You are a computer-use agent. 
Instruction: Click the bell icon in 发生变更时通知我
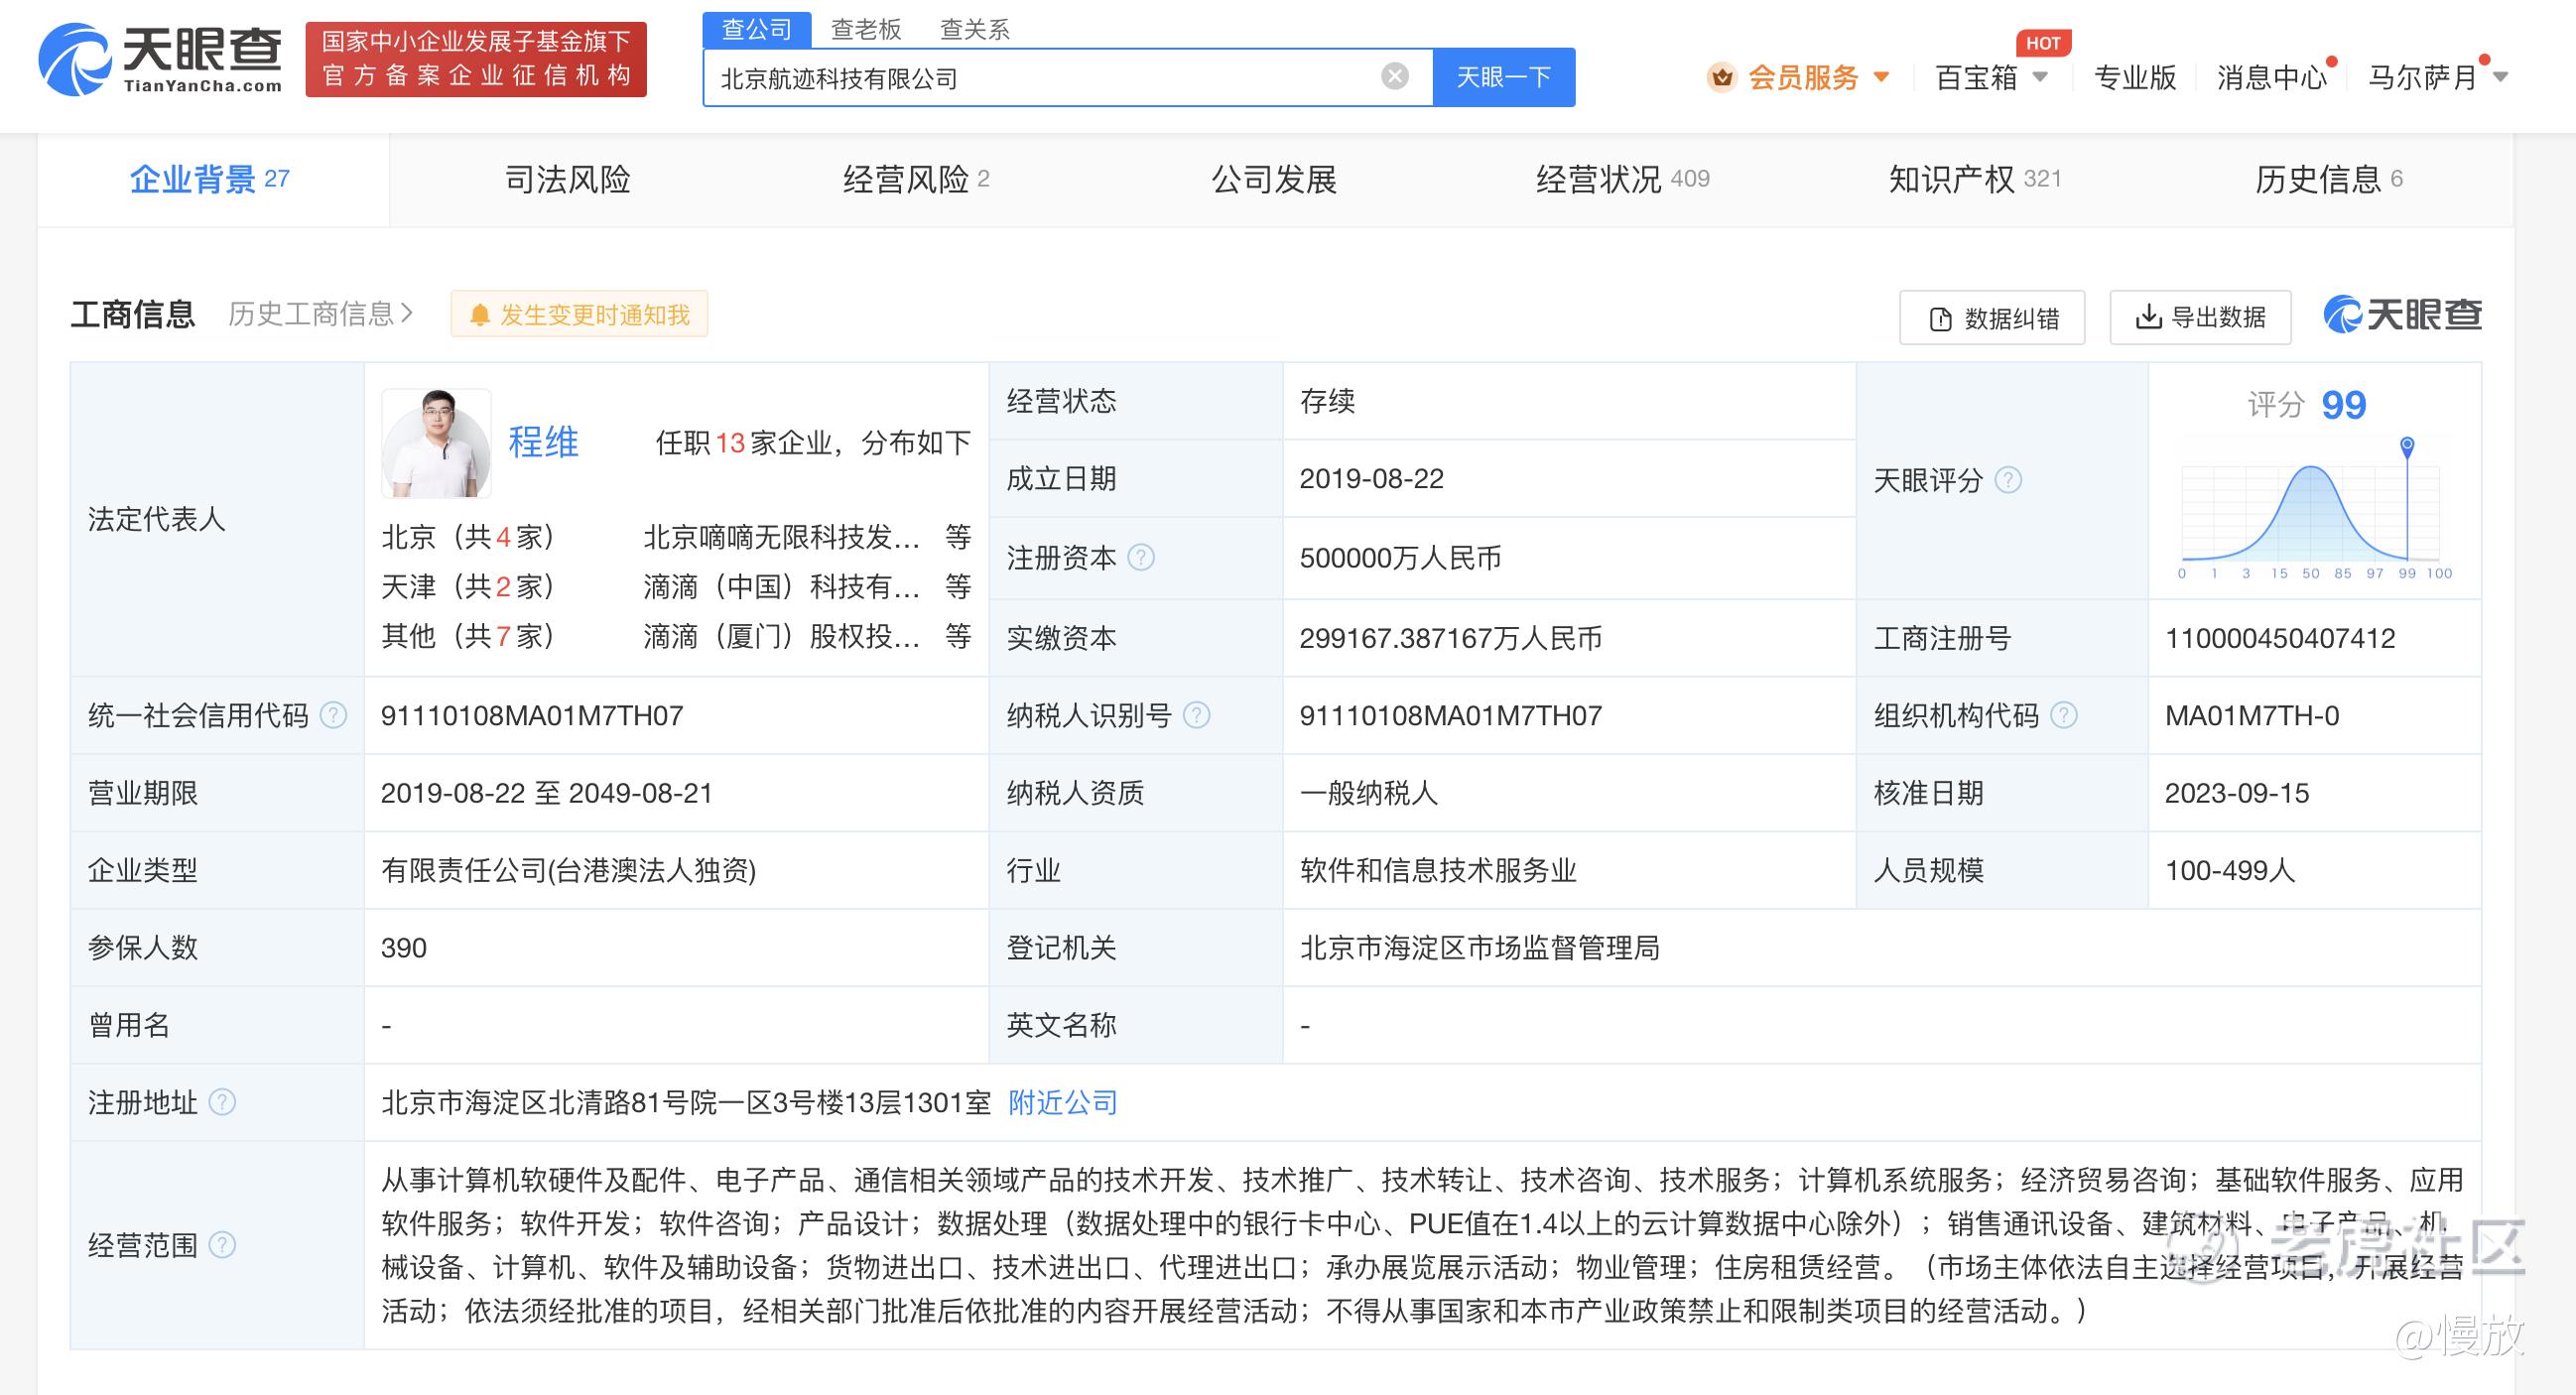(480, 315)
